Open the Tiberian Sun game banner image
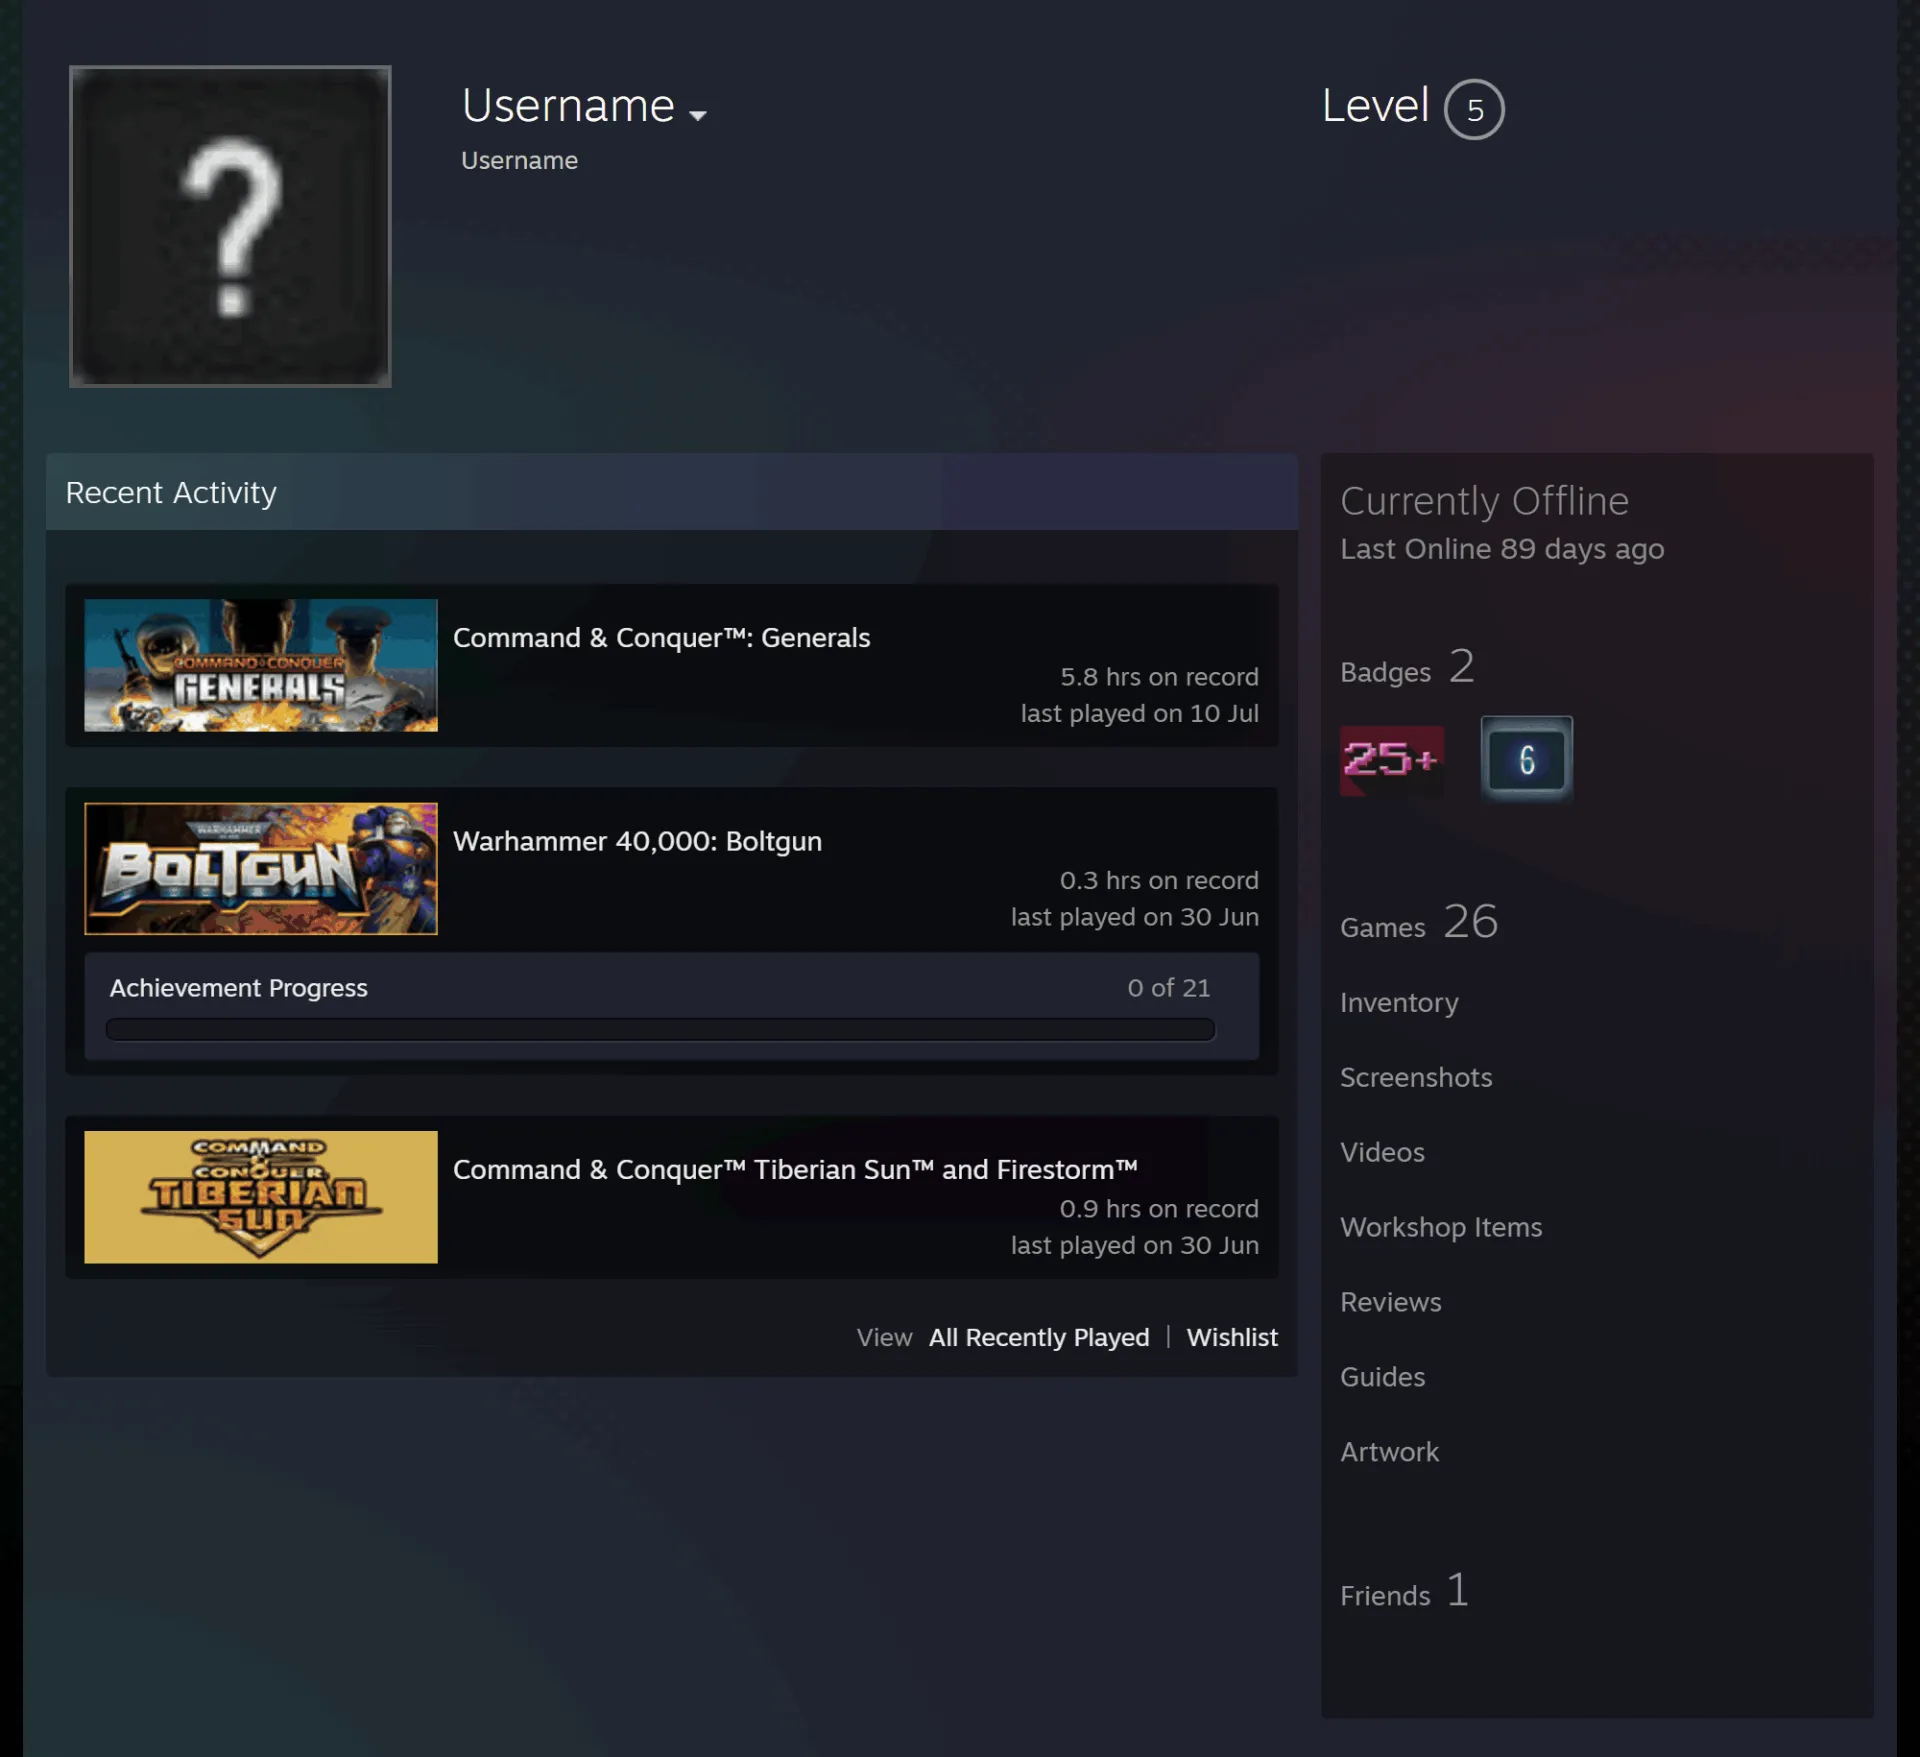Screen dimensions: 1920x1757 [x=261, y=1197]
